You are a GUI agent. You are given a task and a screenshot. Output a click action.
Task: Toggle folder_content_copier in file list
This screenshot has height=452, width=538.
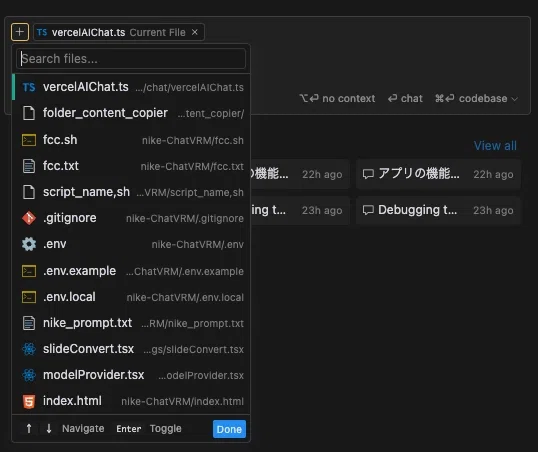pyautogui.click(x=131, y=113)
